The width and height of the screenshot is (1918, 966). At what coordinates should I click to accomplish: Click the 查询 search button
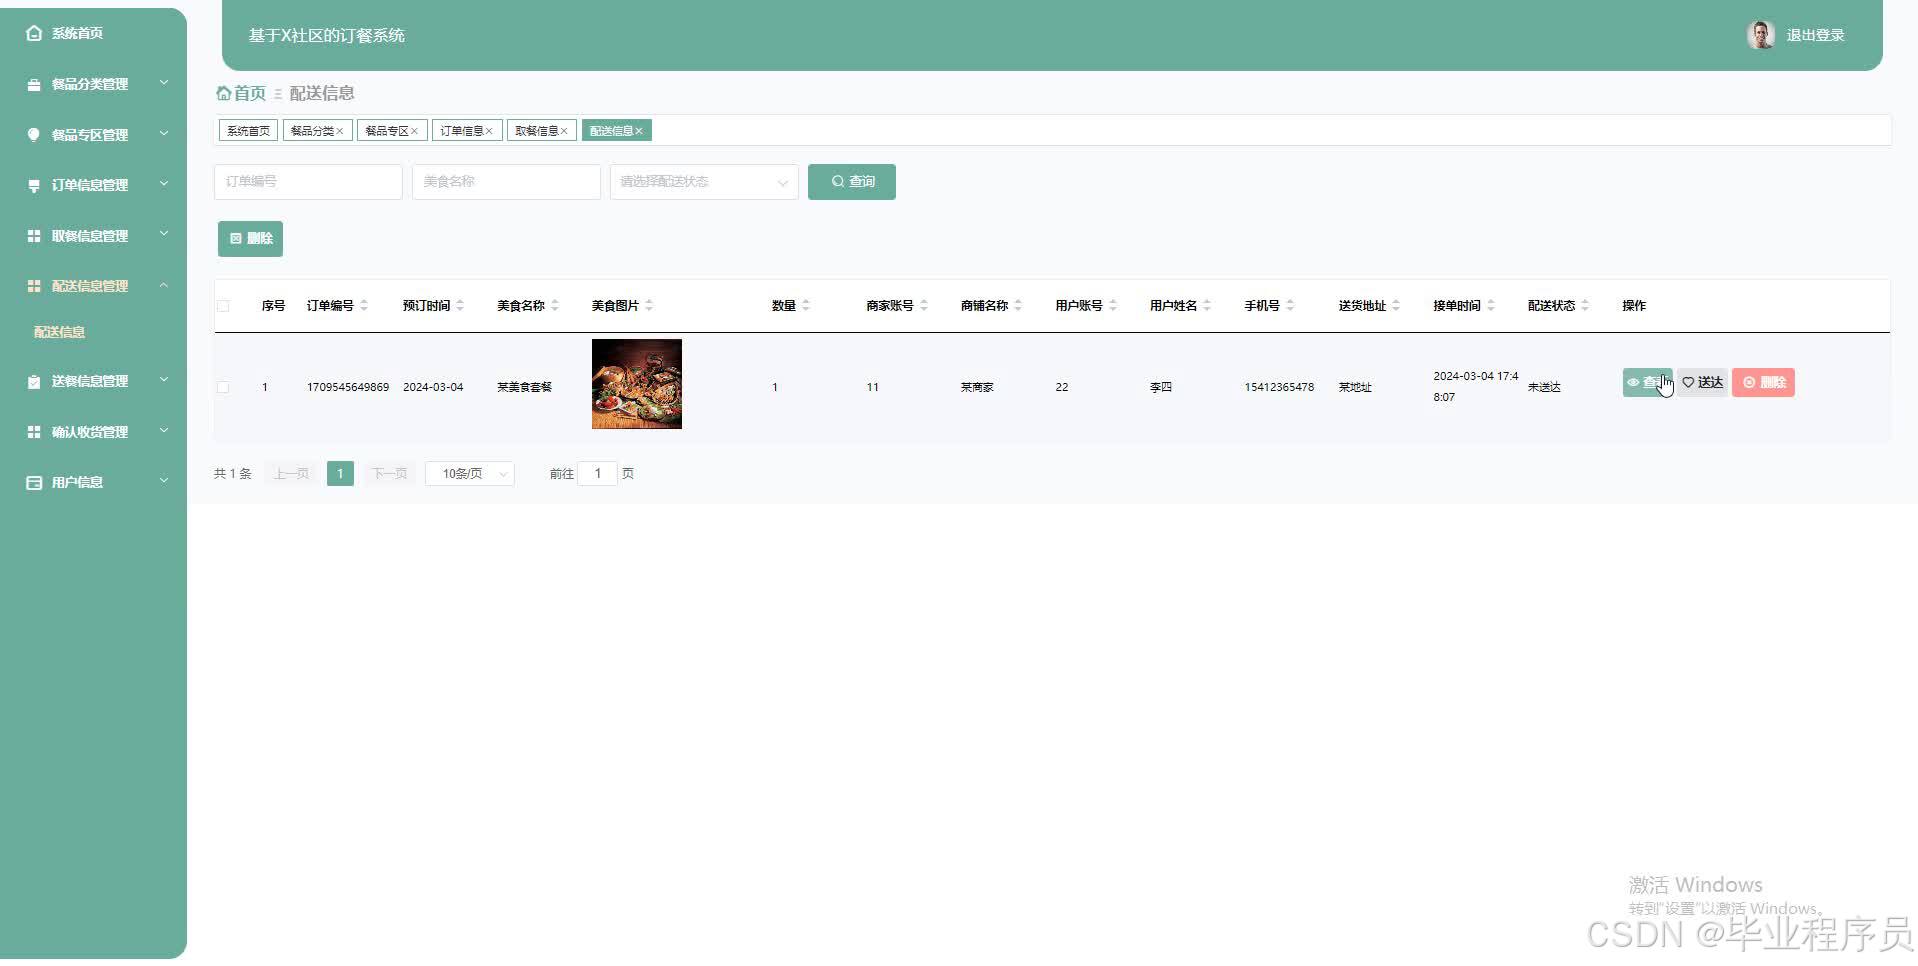point(852,182)
